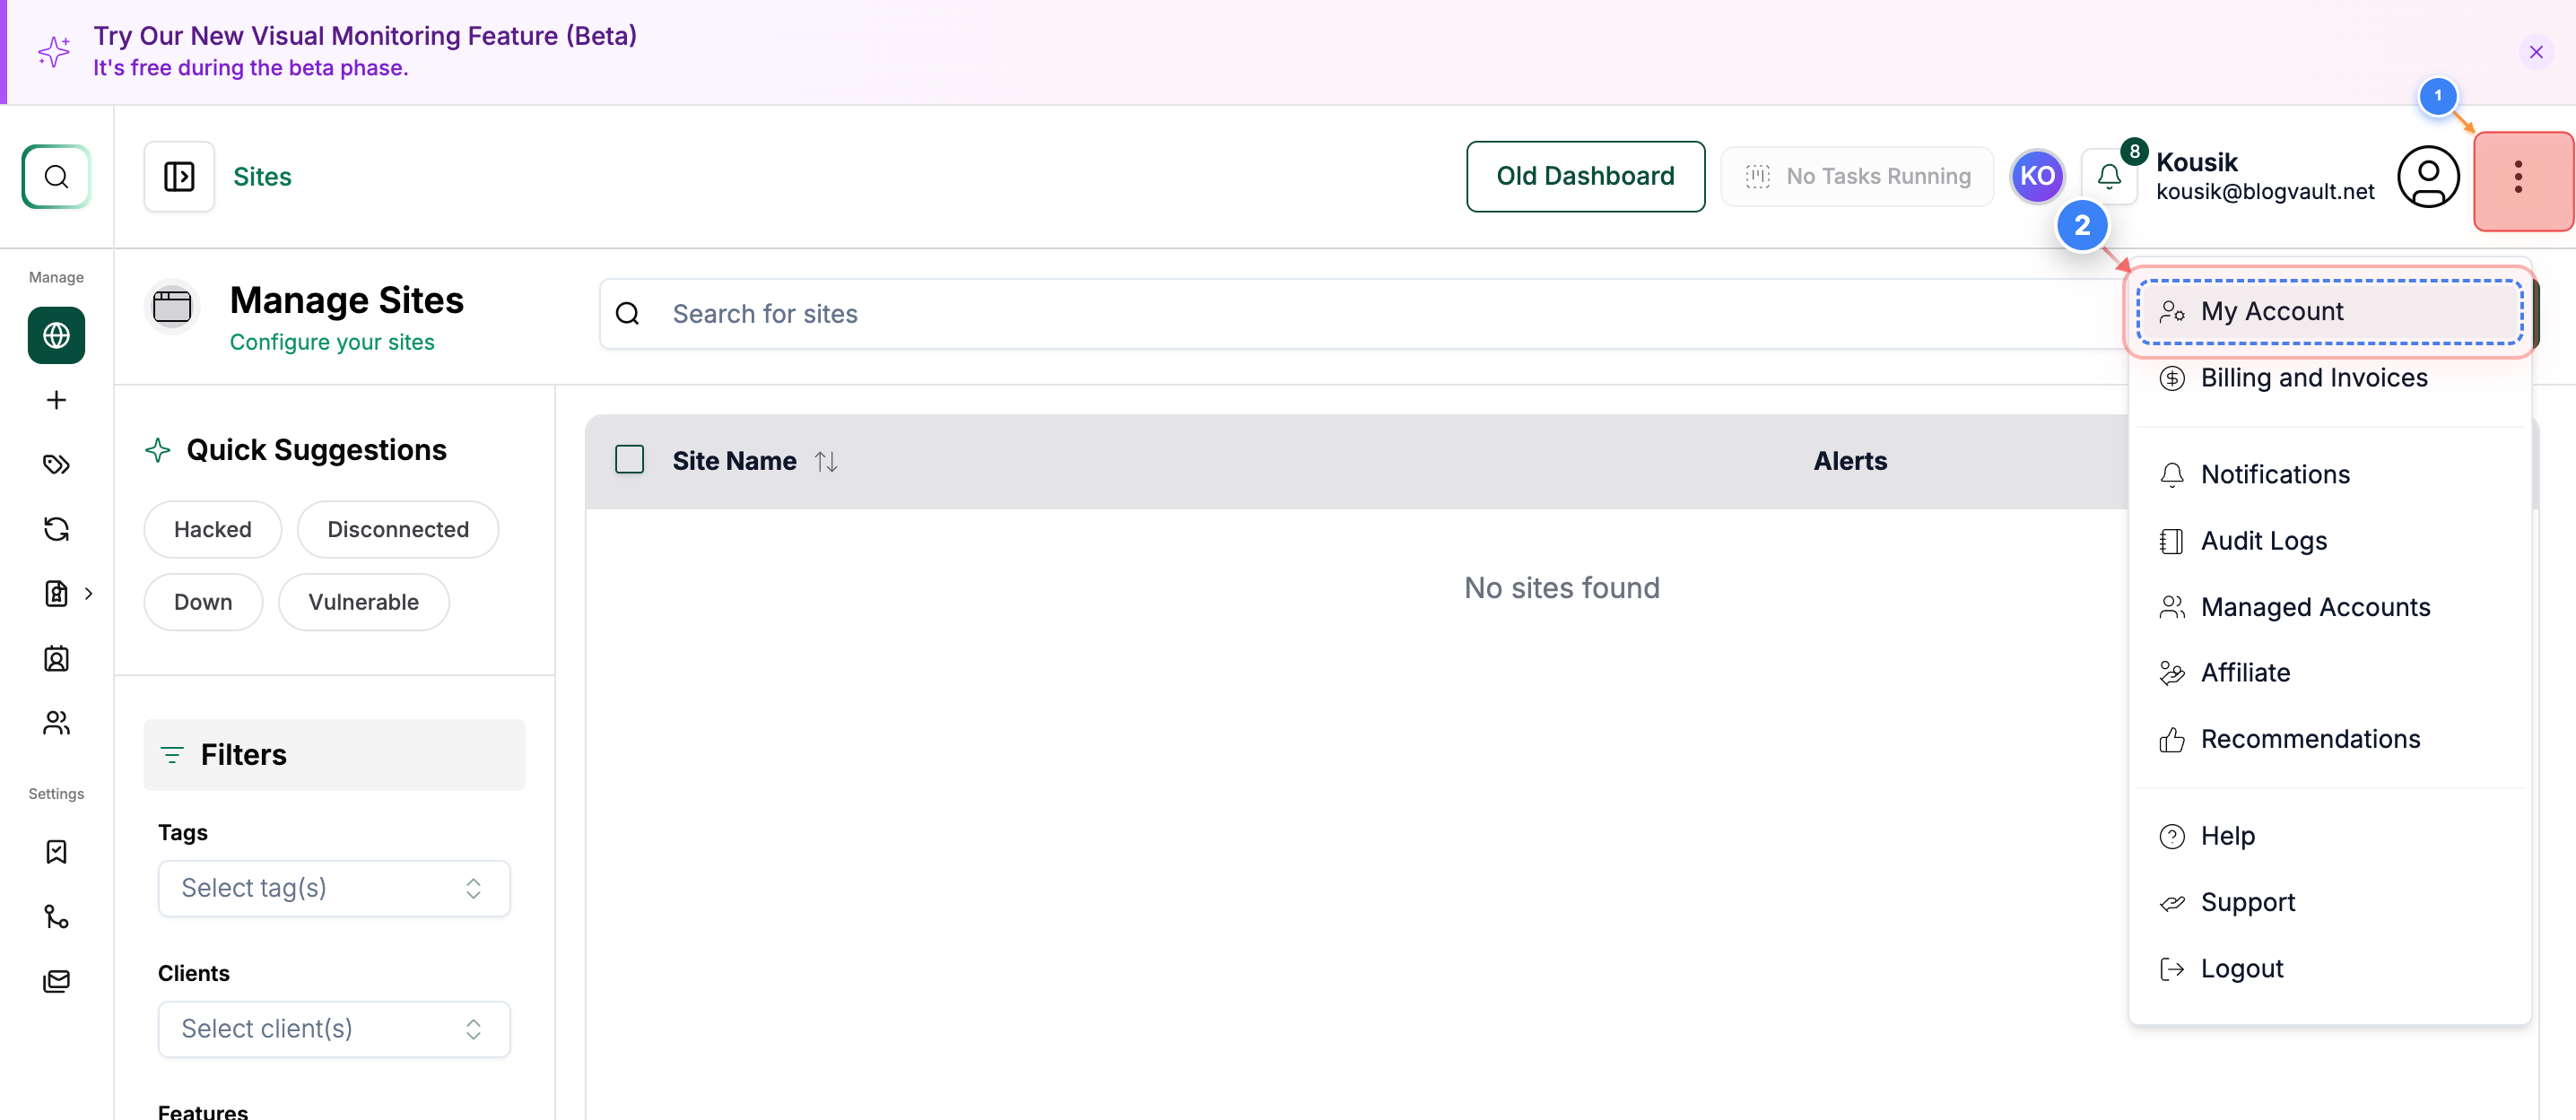Image resolution: width=2576 pixels, height=1120 pixels.
Task: Open the Reports document icon in sidebar
Action: [x=56, y=593]
